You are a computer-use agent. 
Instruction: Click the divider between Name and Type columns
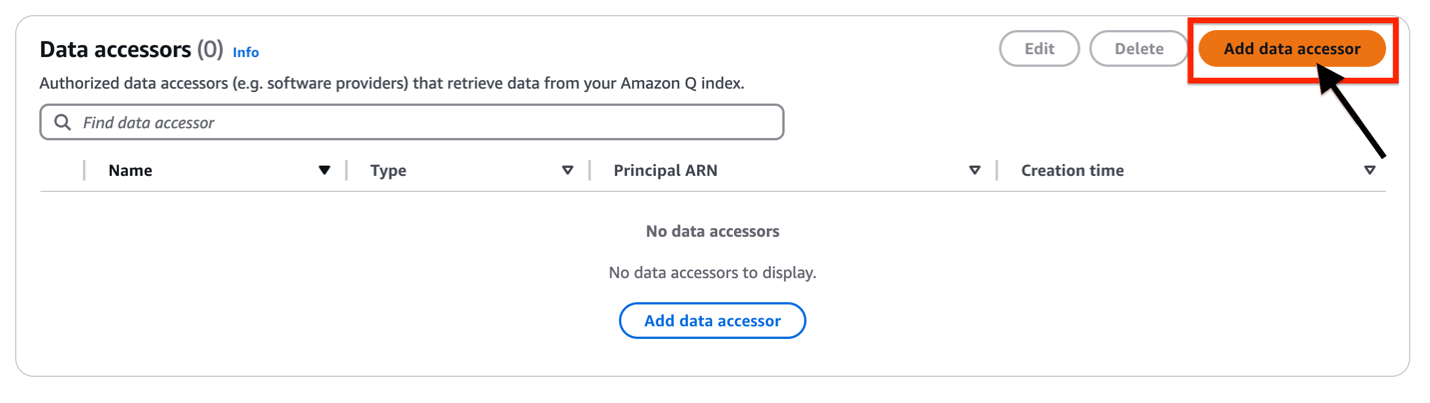click(x=346, y=171)
